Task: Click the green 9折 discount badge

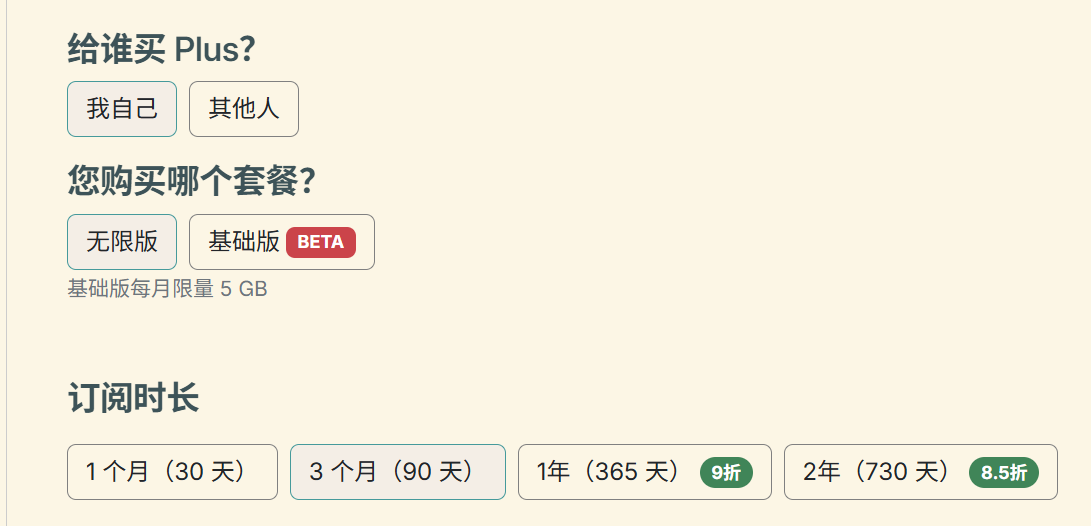Action: click(726, 473)
